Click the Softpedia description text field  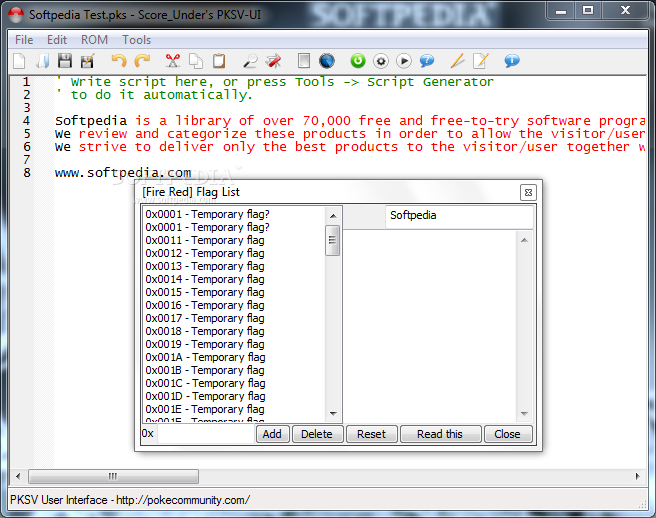click(x=459, y=217)
